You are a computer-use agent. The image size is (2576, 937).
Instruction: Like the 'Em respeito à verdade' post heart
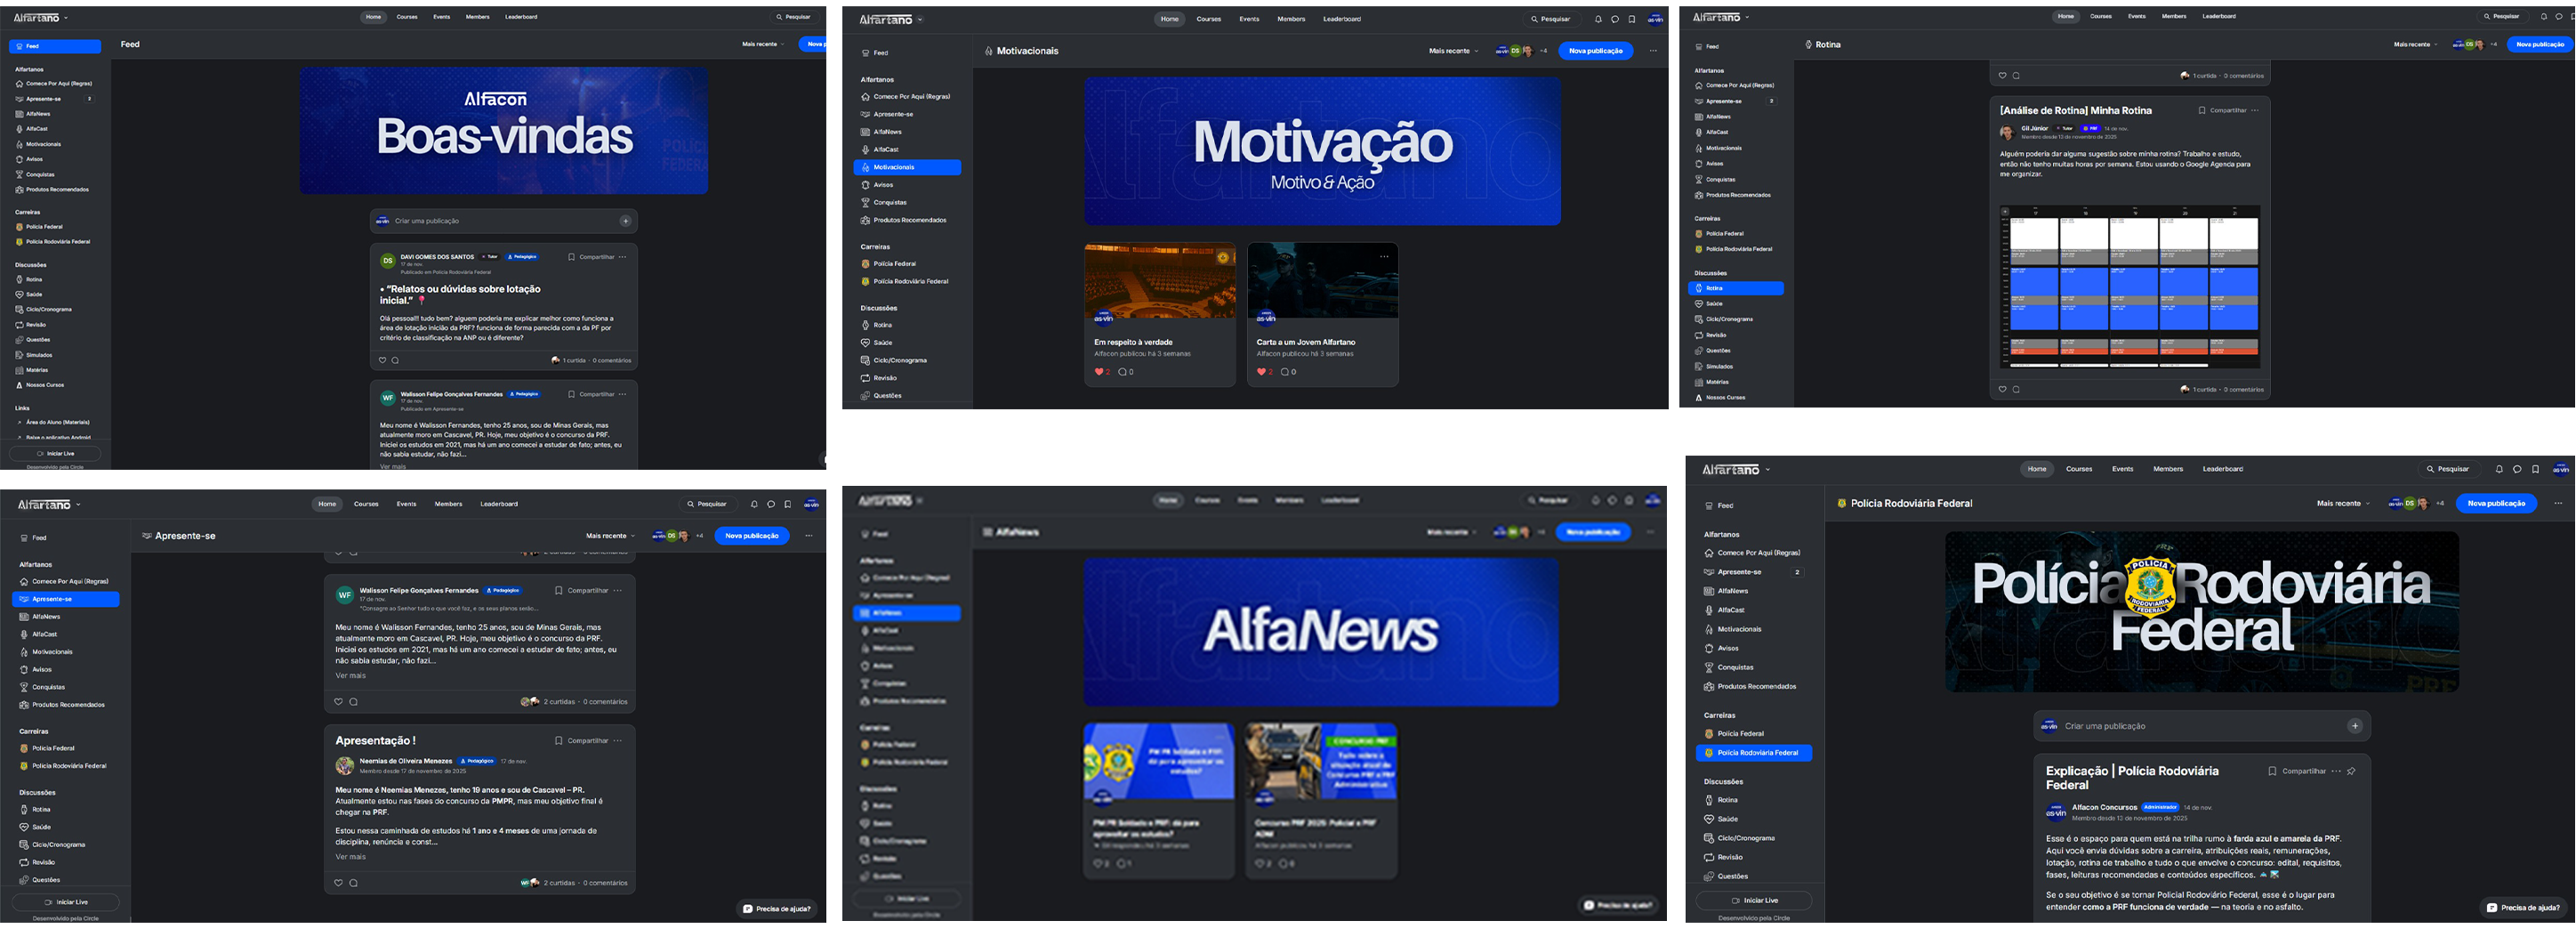1099,372
